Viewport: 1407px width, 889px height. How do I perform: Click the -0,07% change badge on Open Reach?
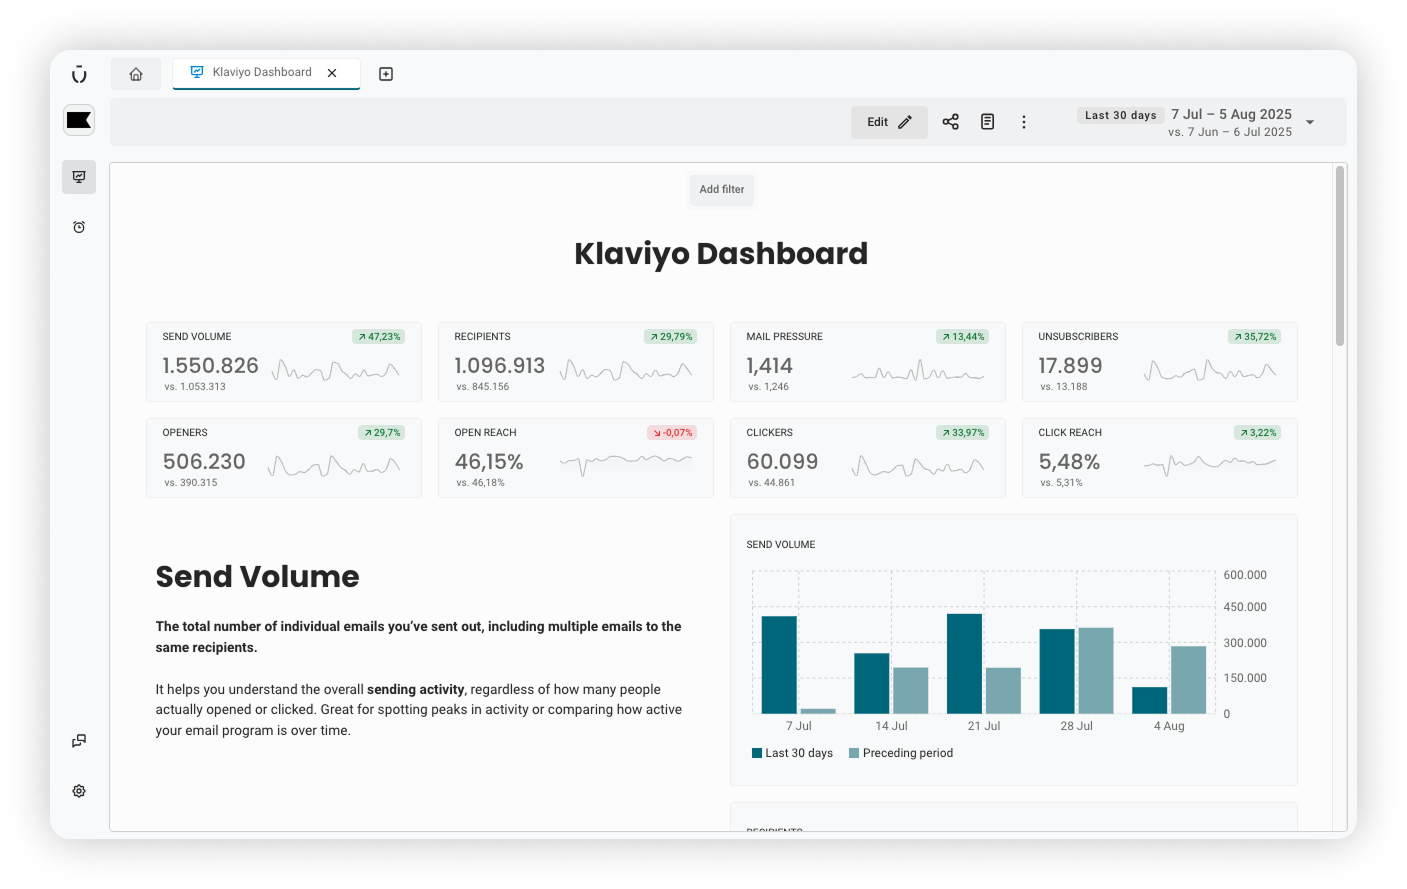tap(672, 433)
